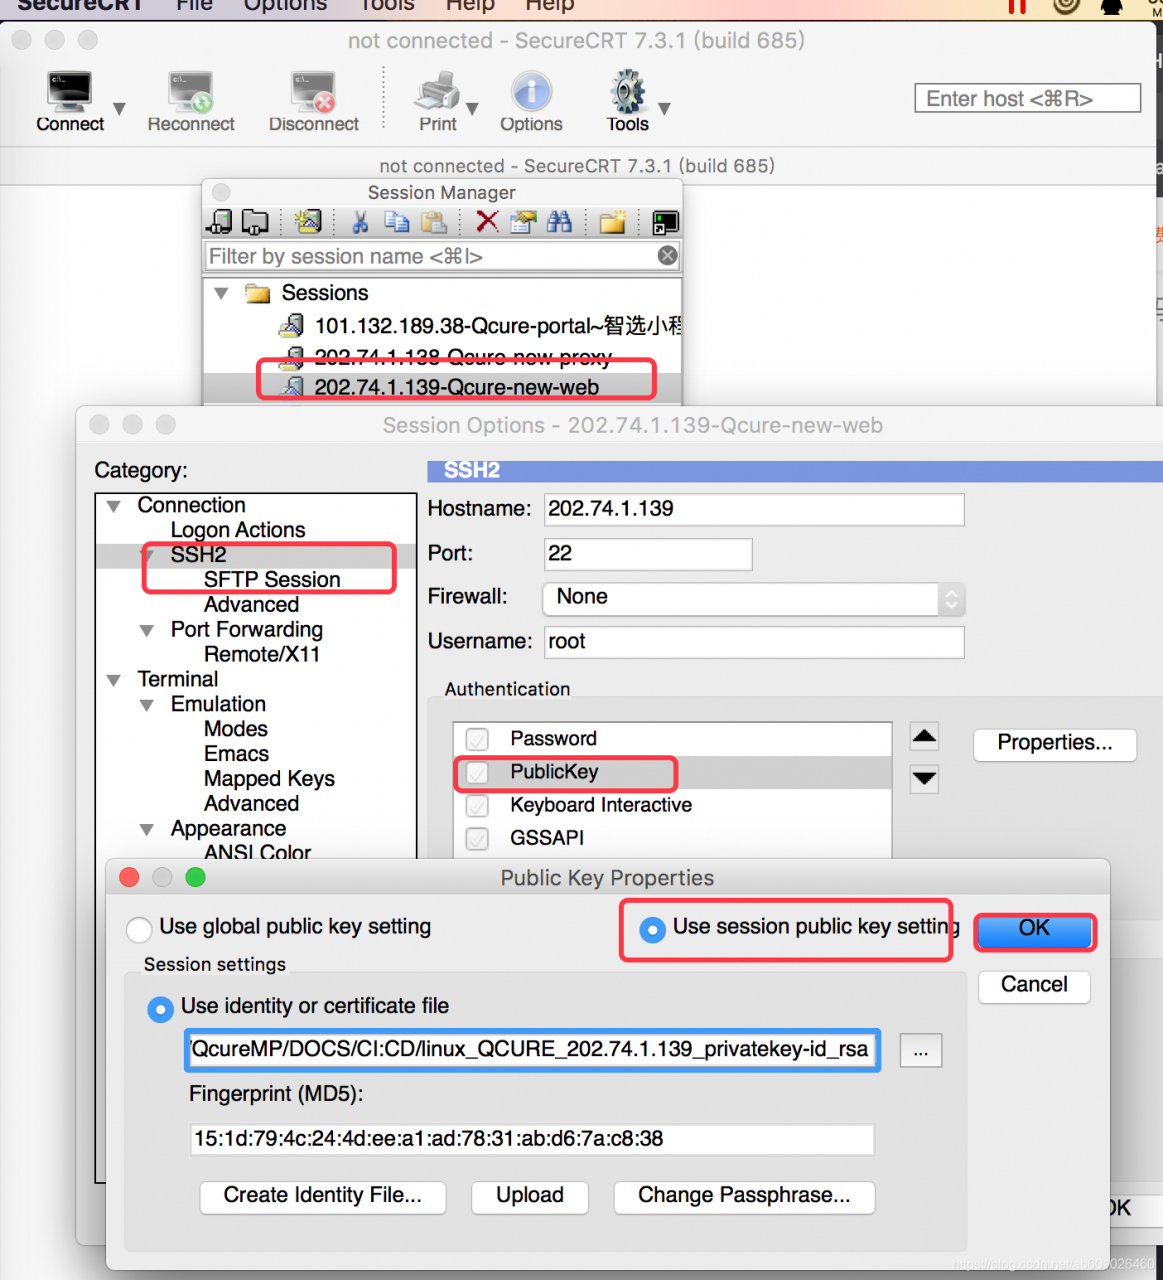
Task: Clear the session name filter with X icon
Action: (x=668, y=256)
